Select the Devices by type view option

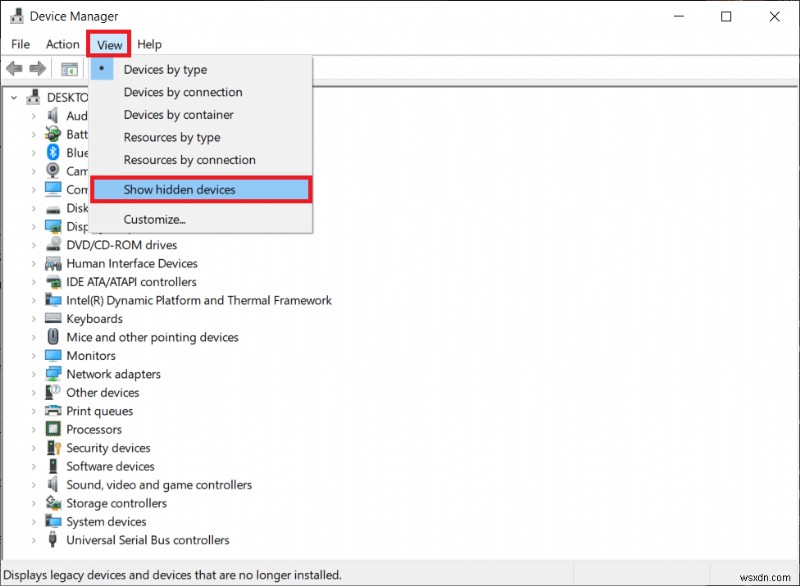[x=201, y=69]
